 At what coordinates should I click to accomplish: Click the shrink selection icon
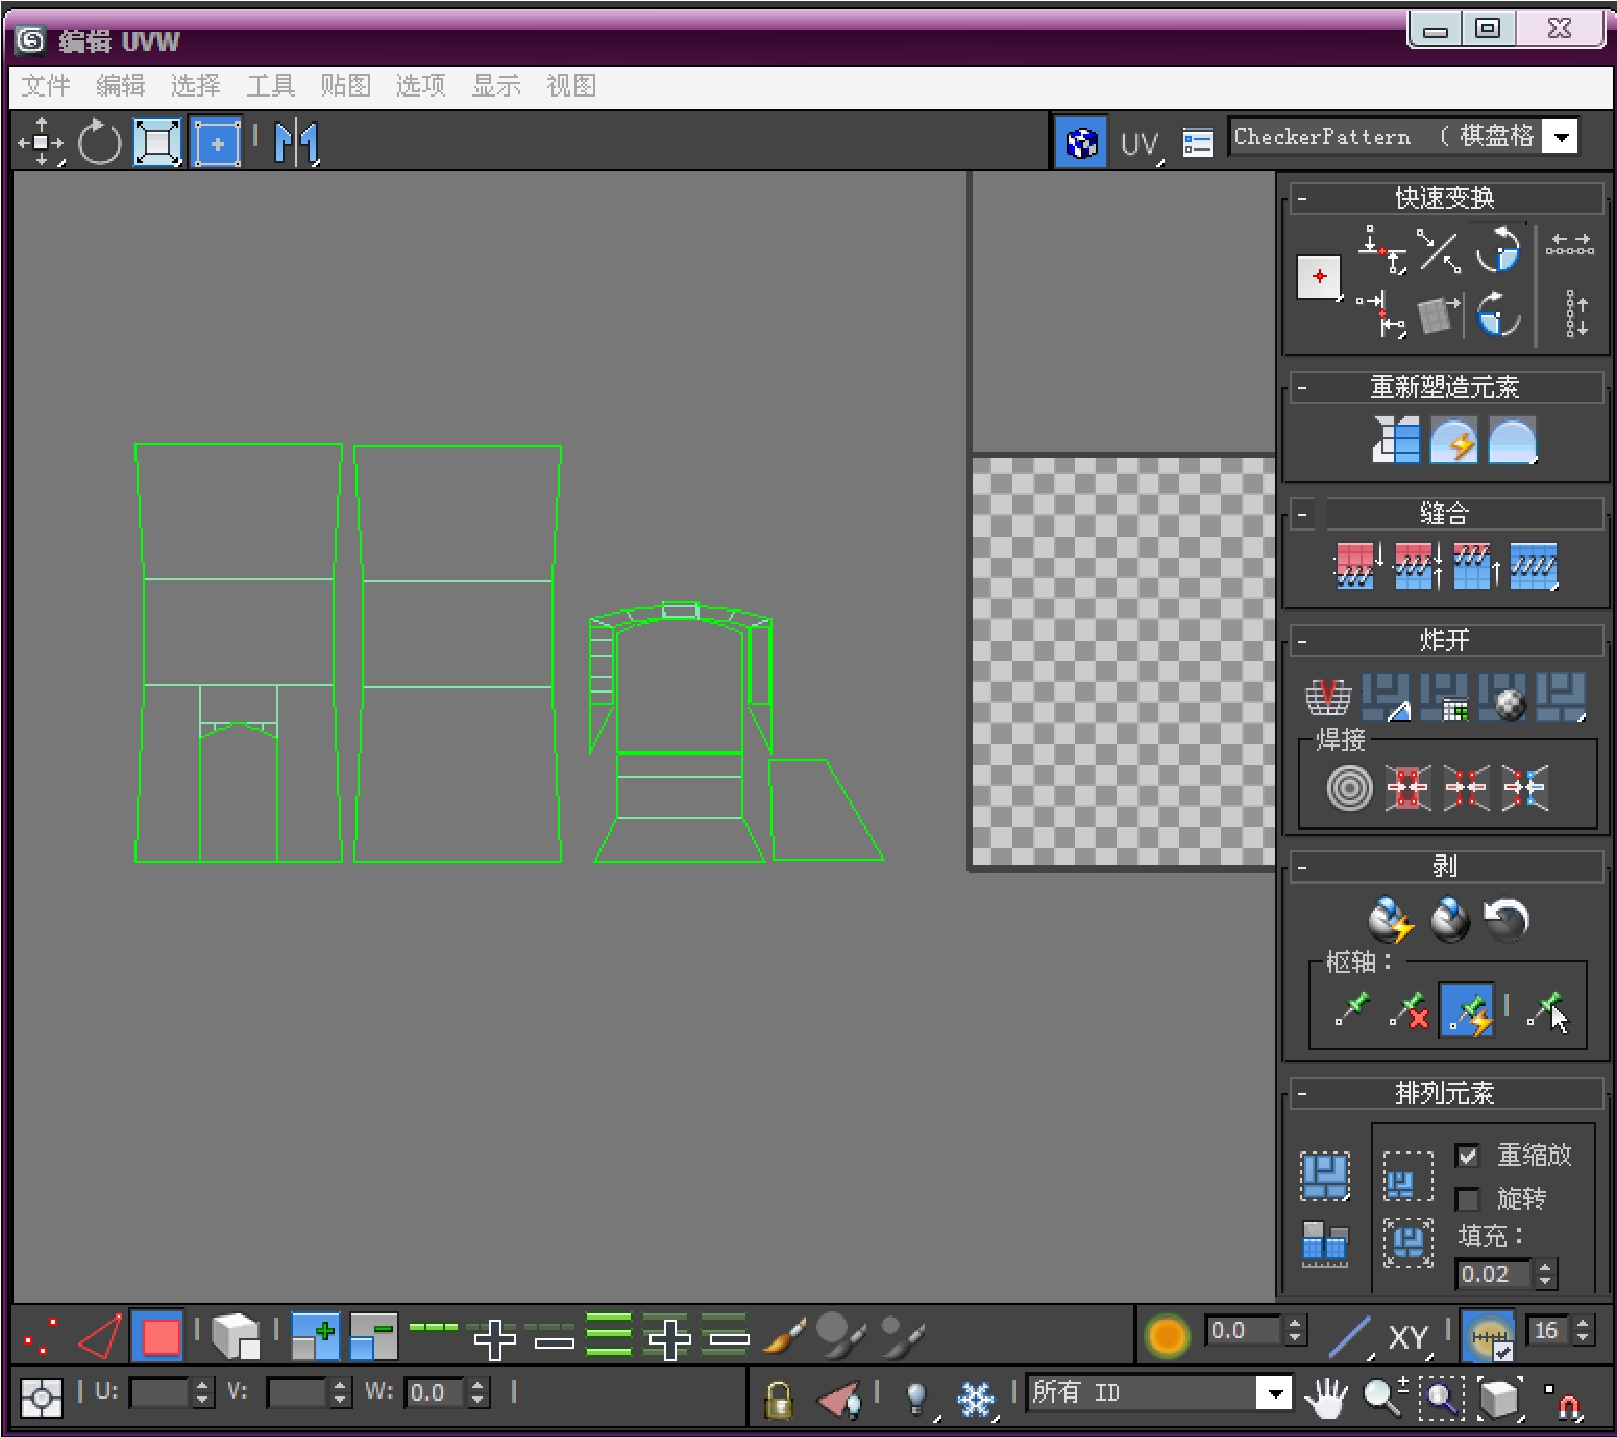click(374, 1336)
